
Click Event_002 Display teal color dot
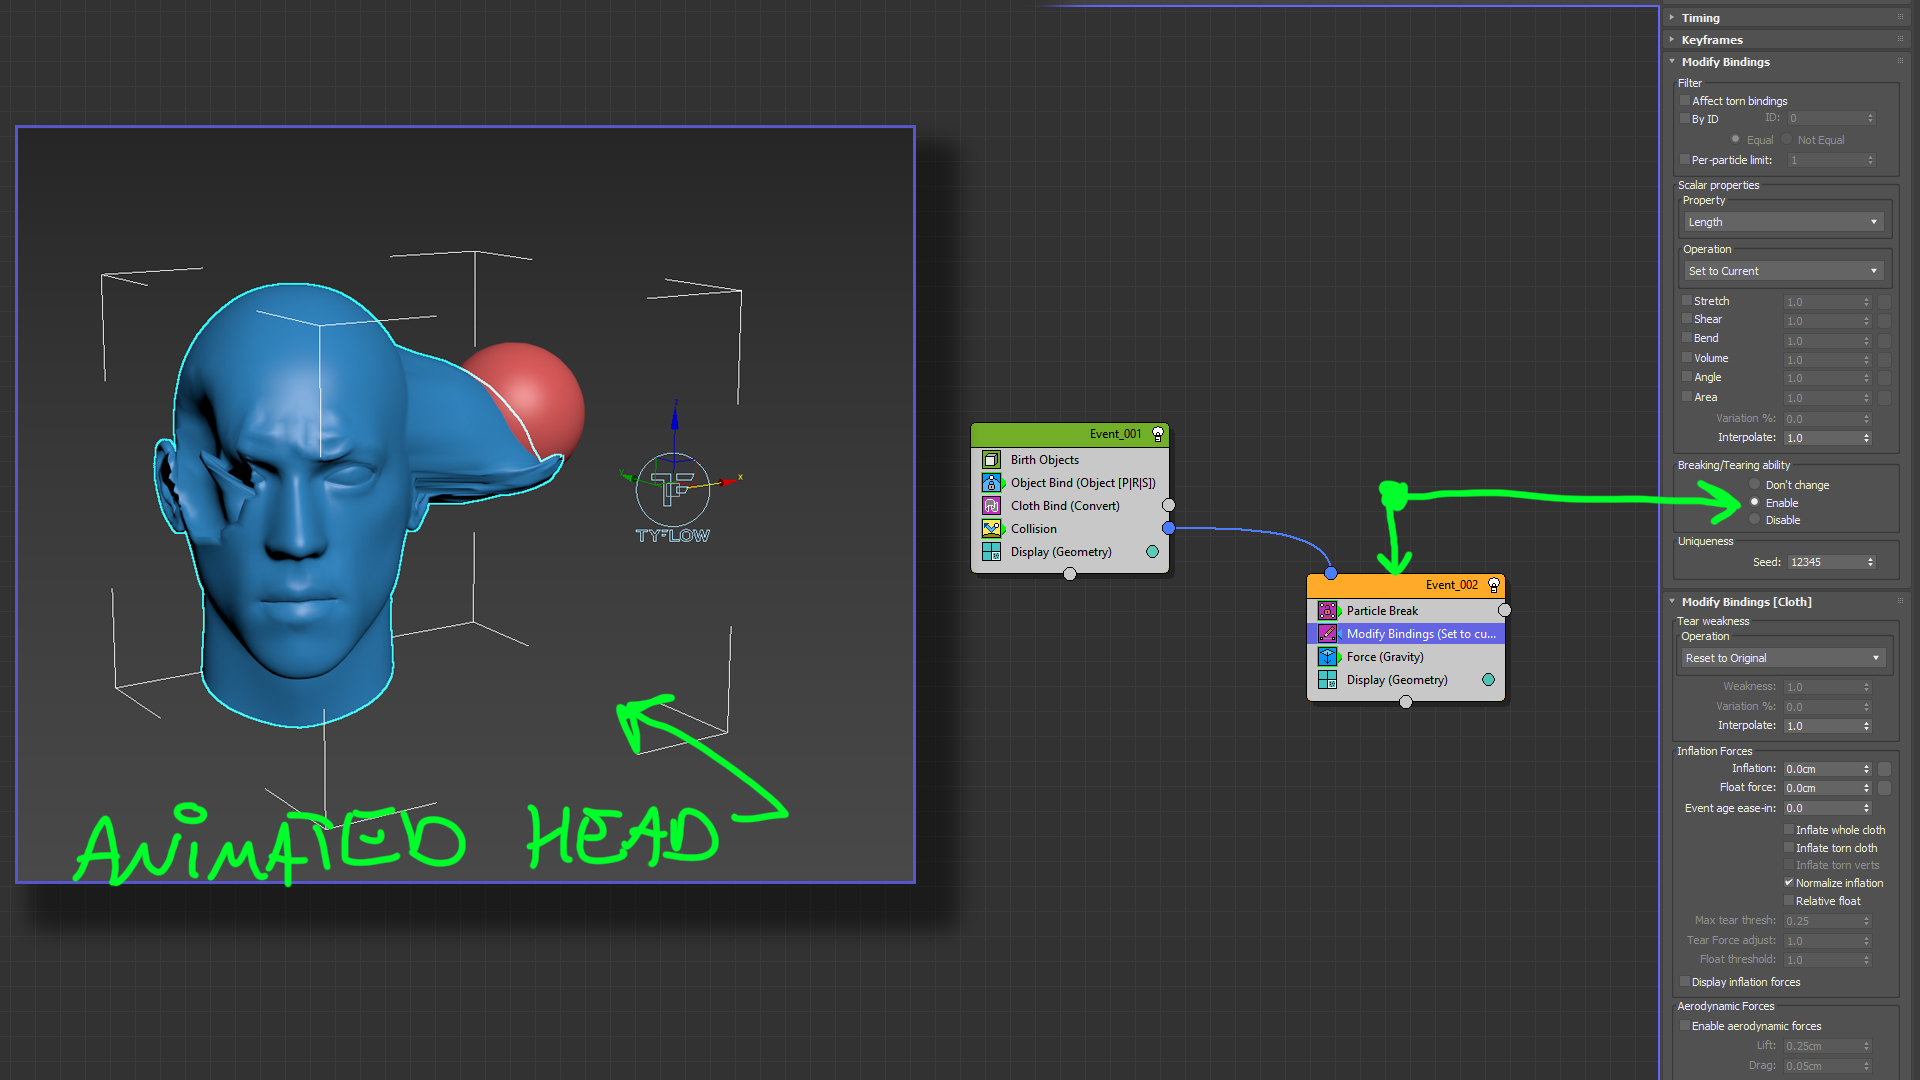pos(1488,680)
